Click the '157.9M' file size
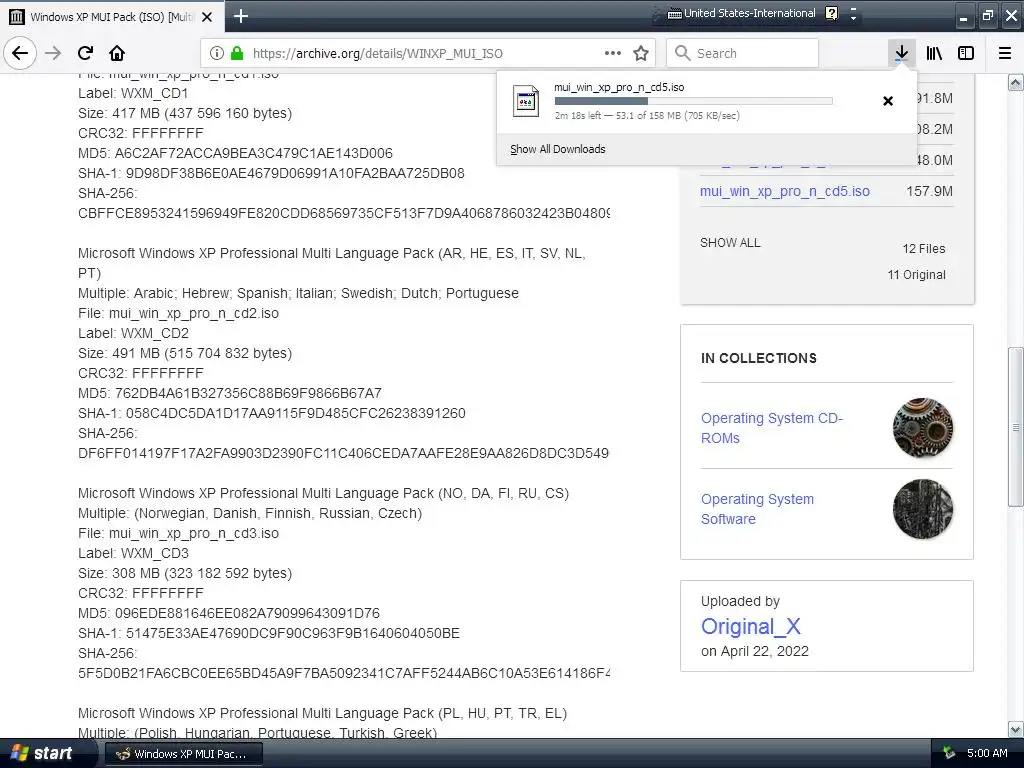 [x=929, y=191]
